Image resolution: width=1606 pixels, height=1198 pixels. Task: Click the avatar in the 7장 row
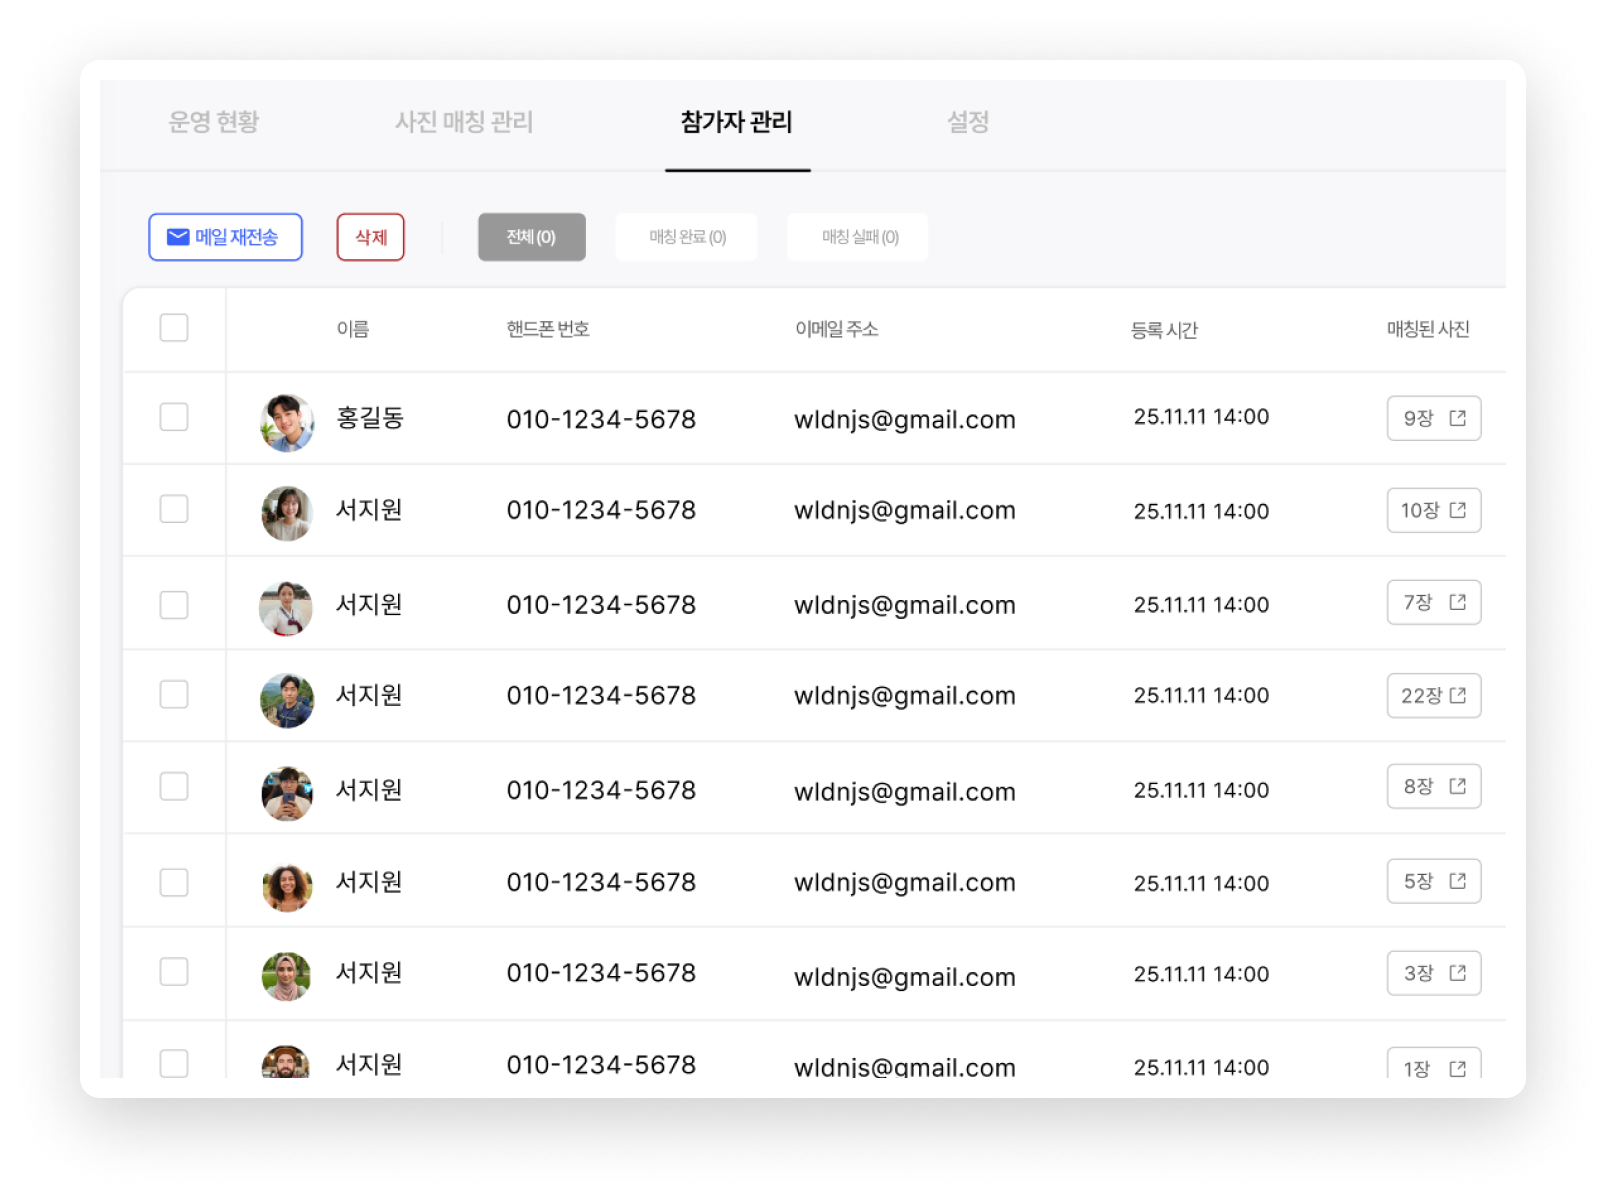tap(286, 608)
